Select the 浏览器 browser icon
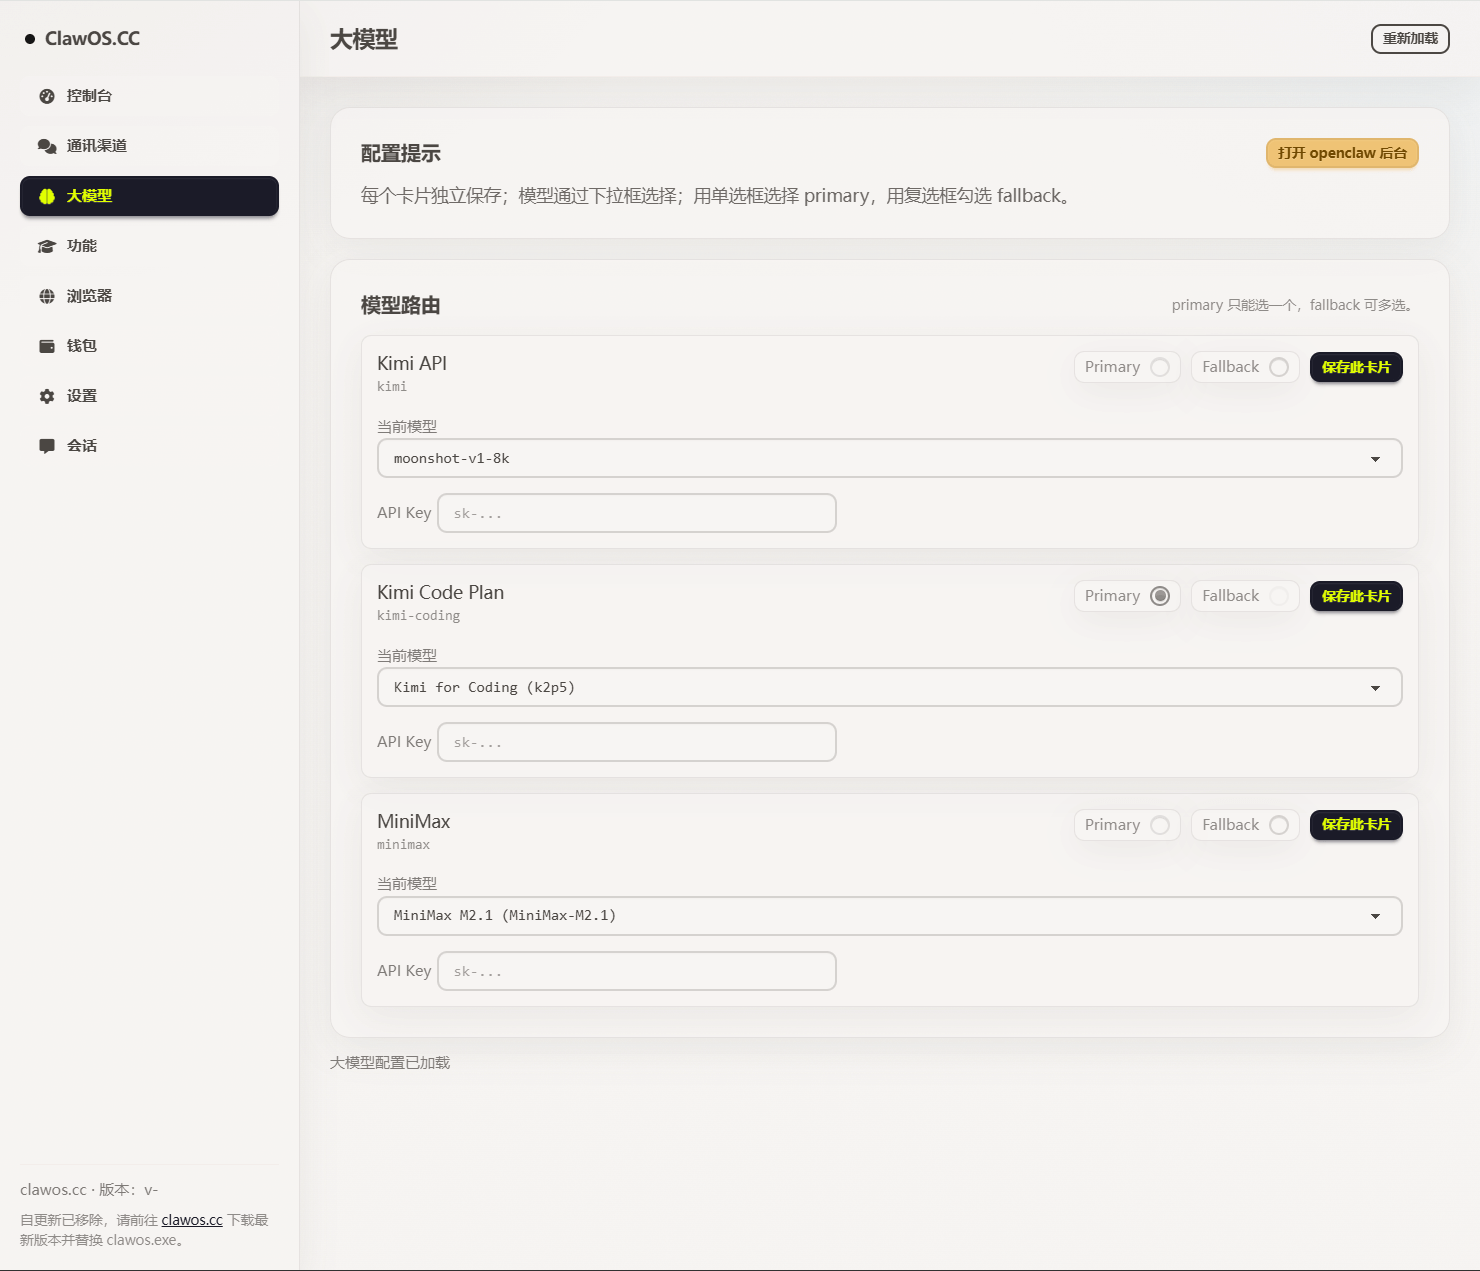 46,296
